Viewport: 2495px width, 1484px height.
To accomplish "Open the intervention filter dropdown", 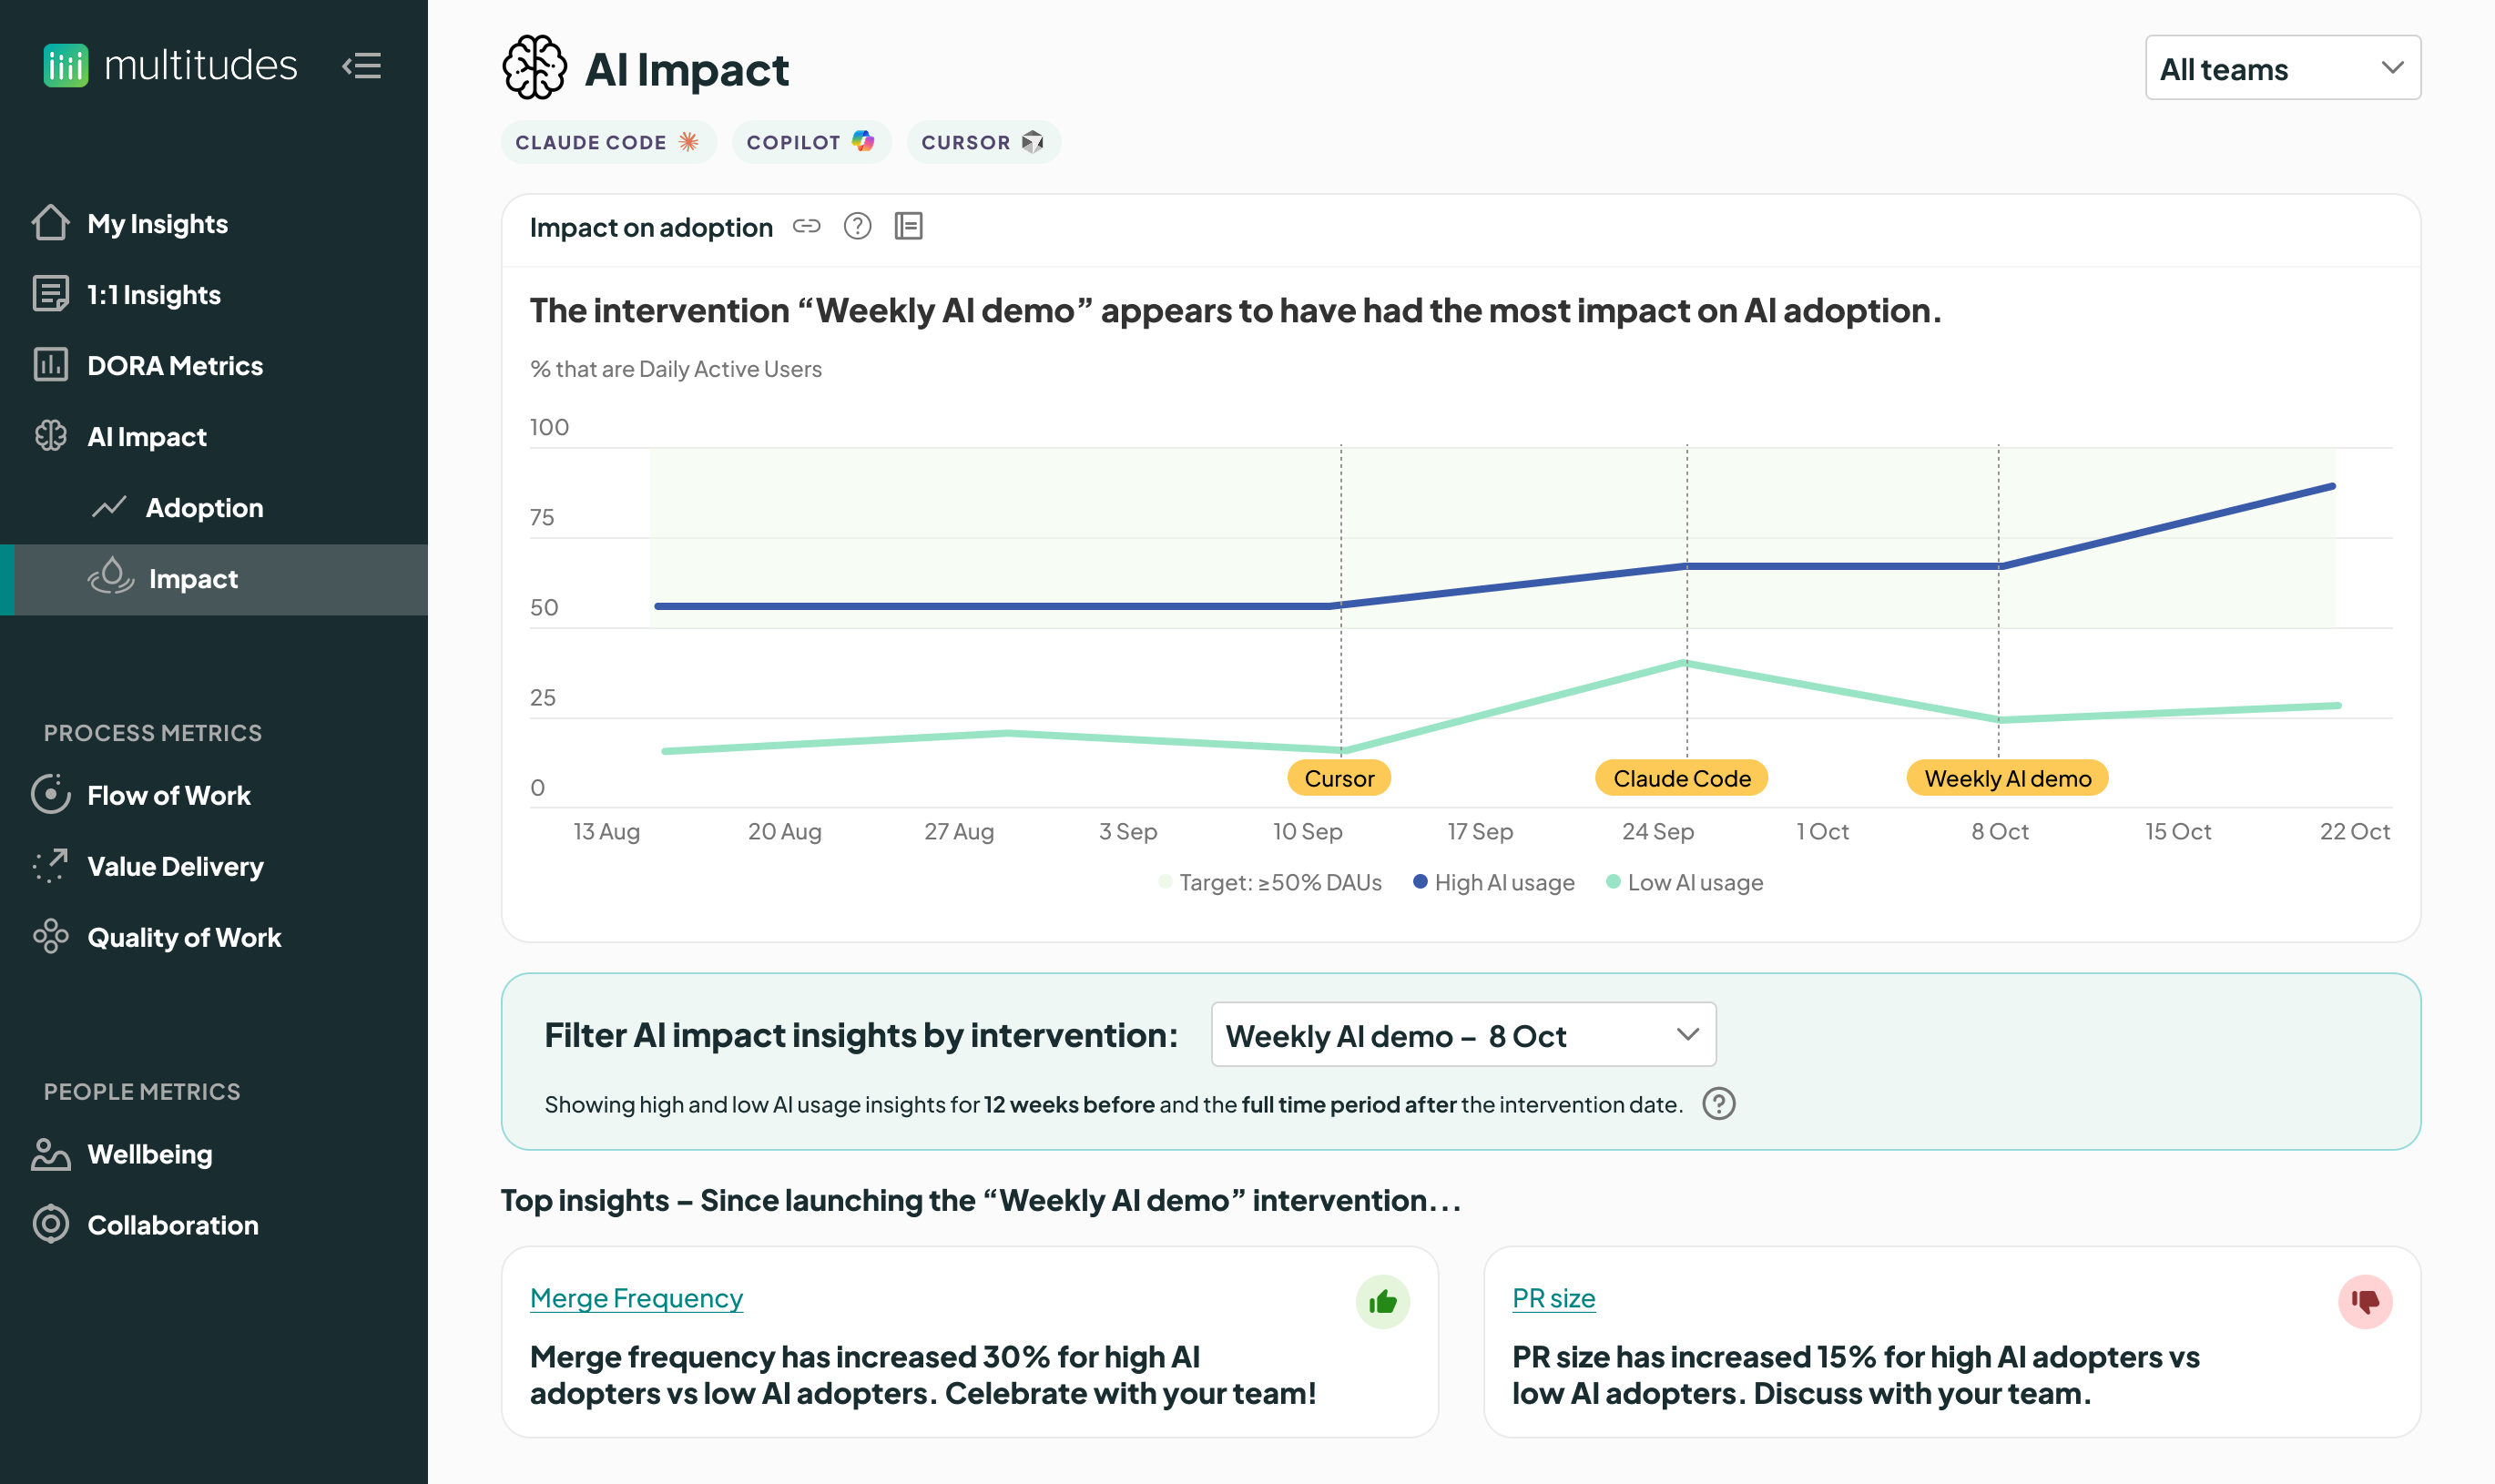I will point(1461,1035).
